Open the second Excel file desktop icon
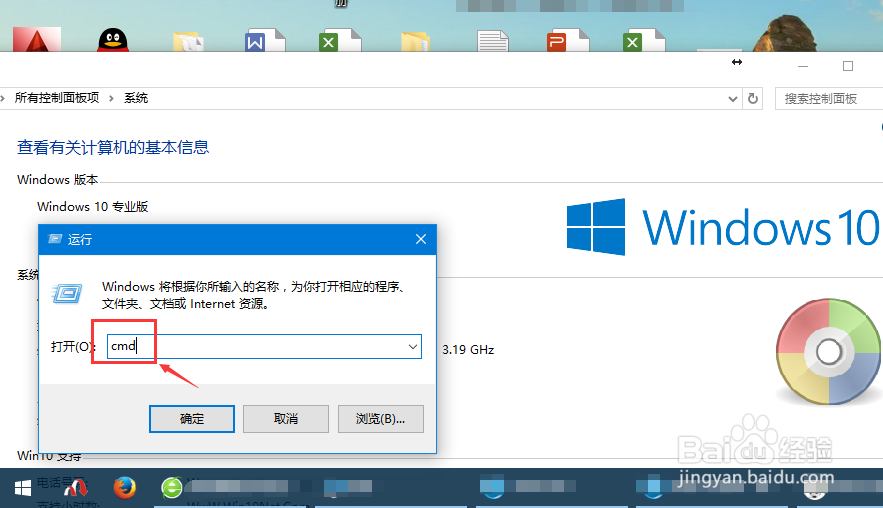This screenshot has width=883, height=508. click(644, 41)
